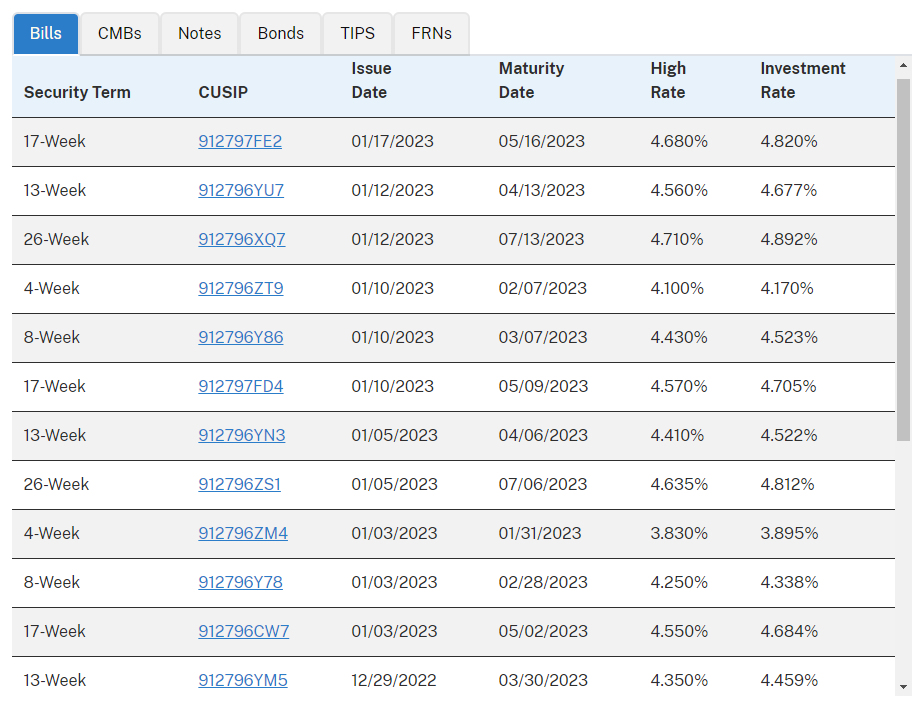Click the scrollbar down arrow

904,687
